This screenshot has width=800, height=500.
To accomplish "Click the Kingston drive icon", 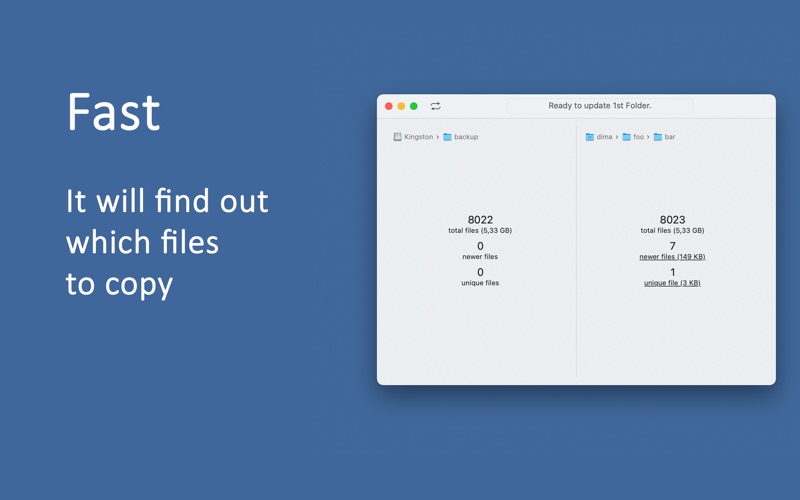I will coord(397,137).
